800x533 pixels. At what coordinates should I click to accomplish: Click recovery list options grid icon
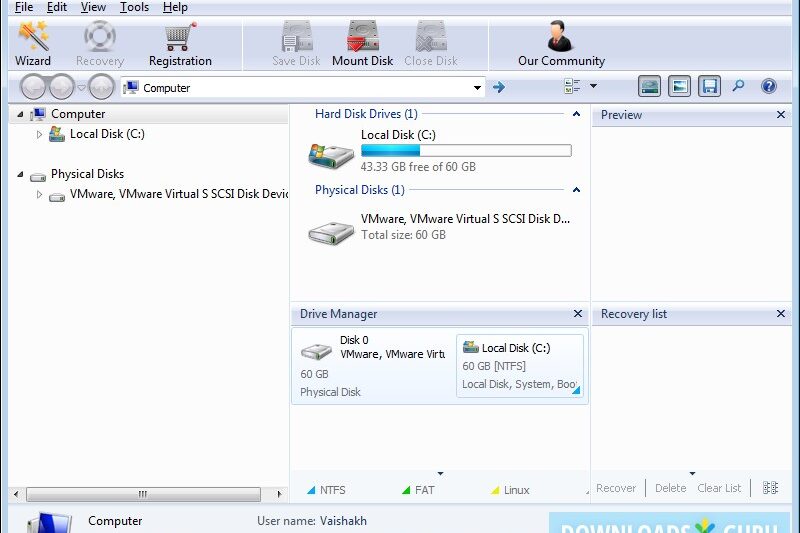pos(770,488)
